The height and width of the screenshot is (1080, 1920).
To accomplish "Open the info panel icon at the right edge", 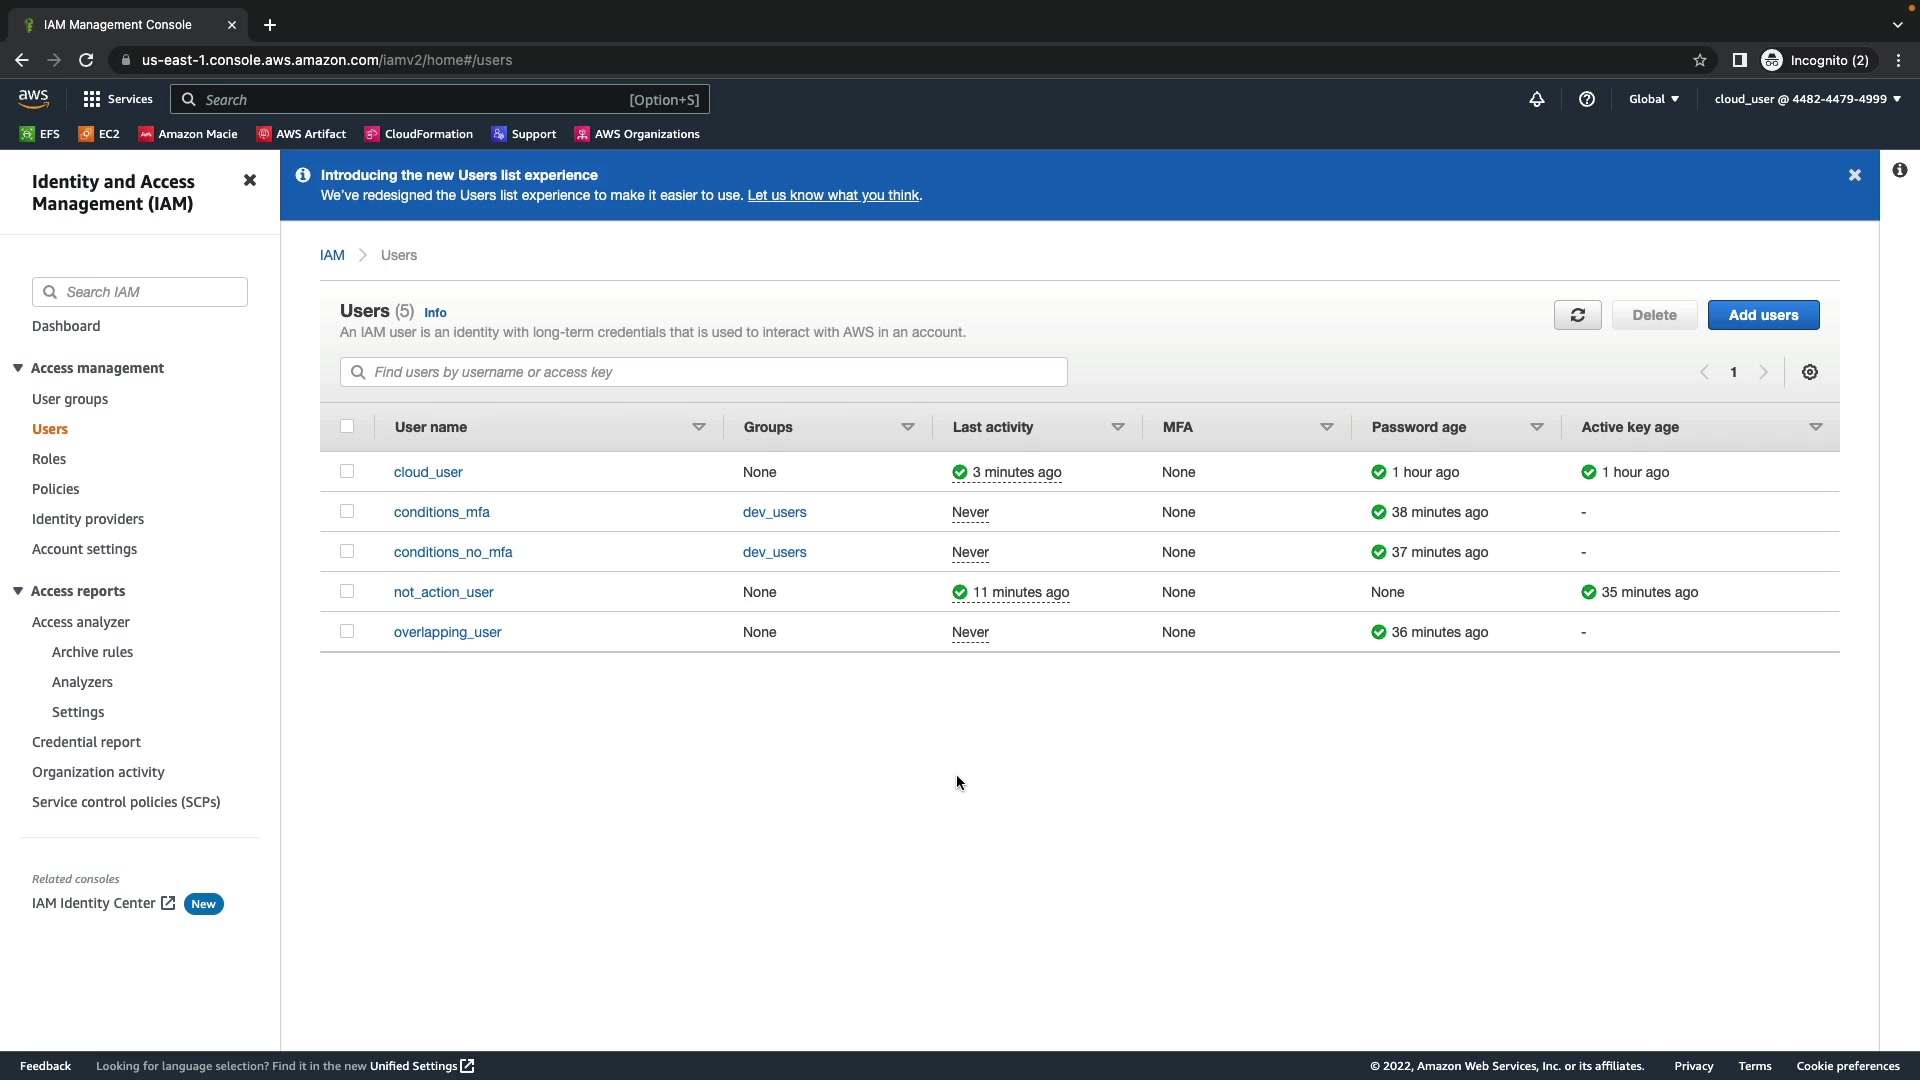I will click(x=1899, y=170).
